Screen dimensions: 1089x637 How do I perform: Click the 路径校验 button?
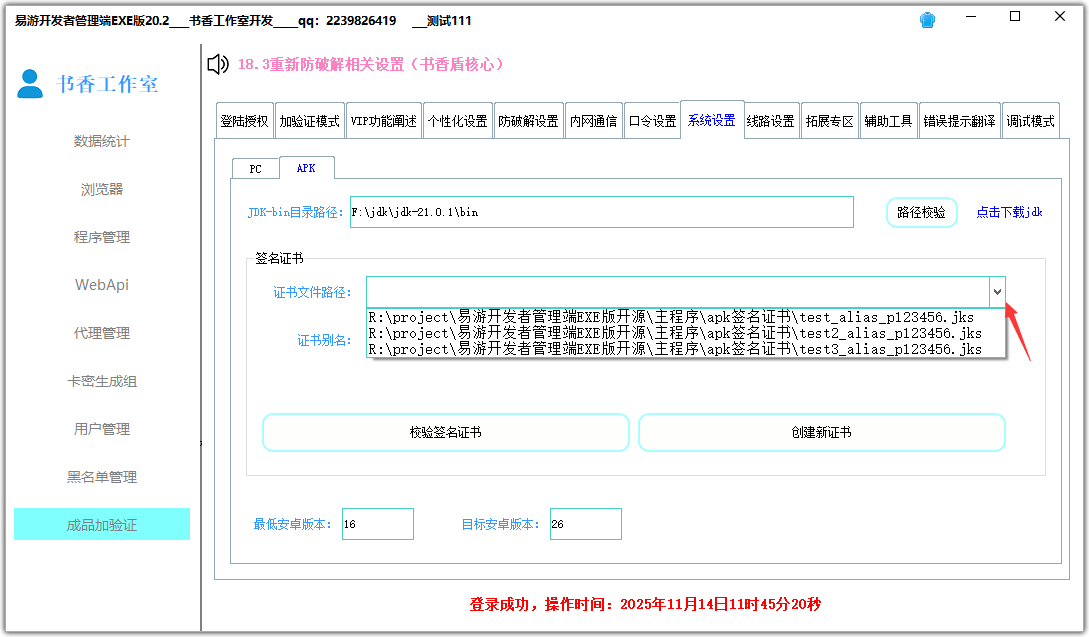[x=921, y=212]
